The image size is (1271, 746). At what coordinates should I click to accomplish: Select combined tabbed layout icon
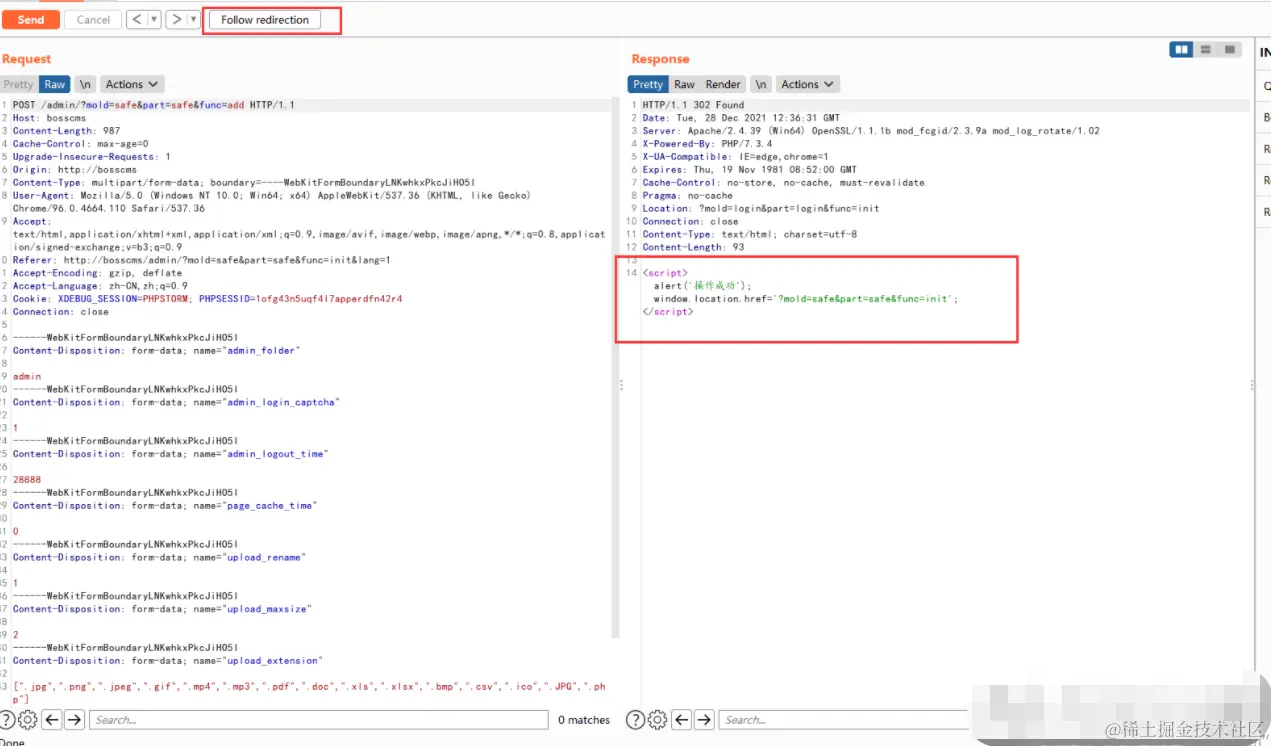[x=1230, y=50]
